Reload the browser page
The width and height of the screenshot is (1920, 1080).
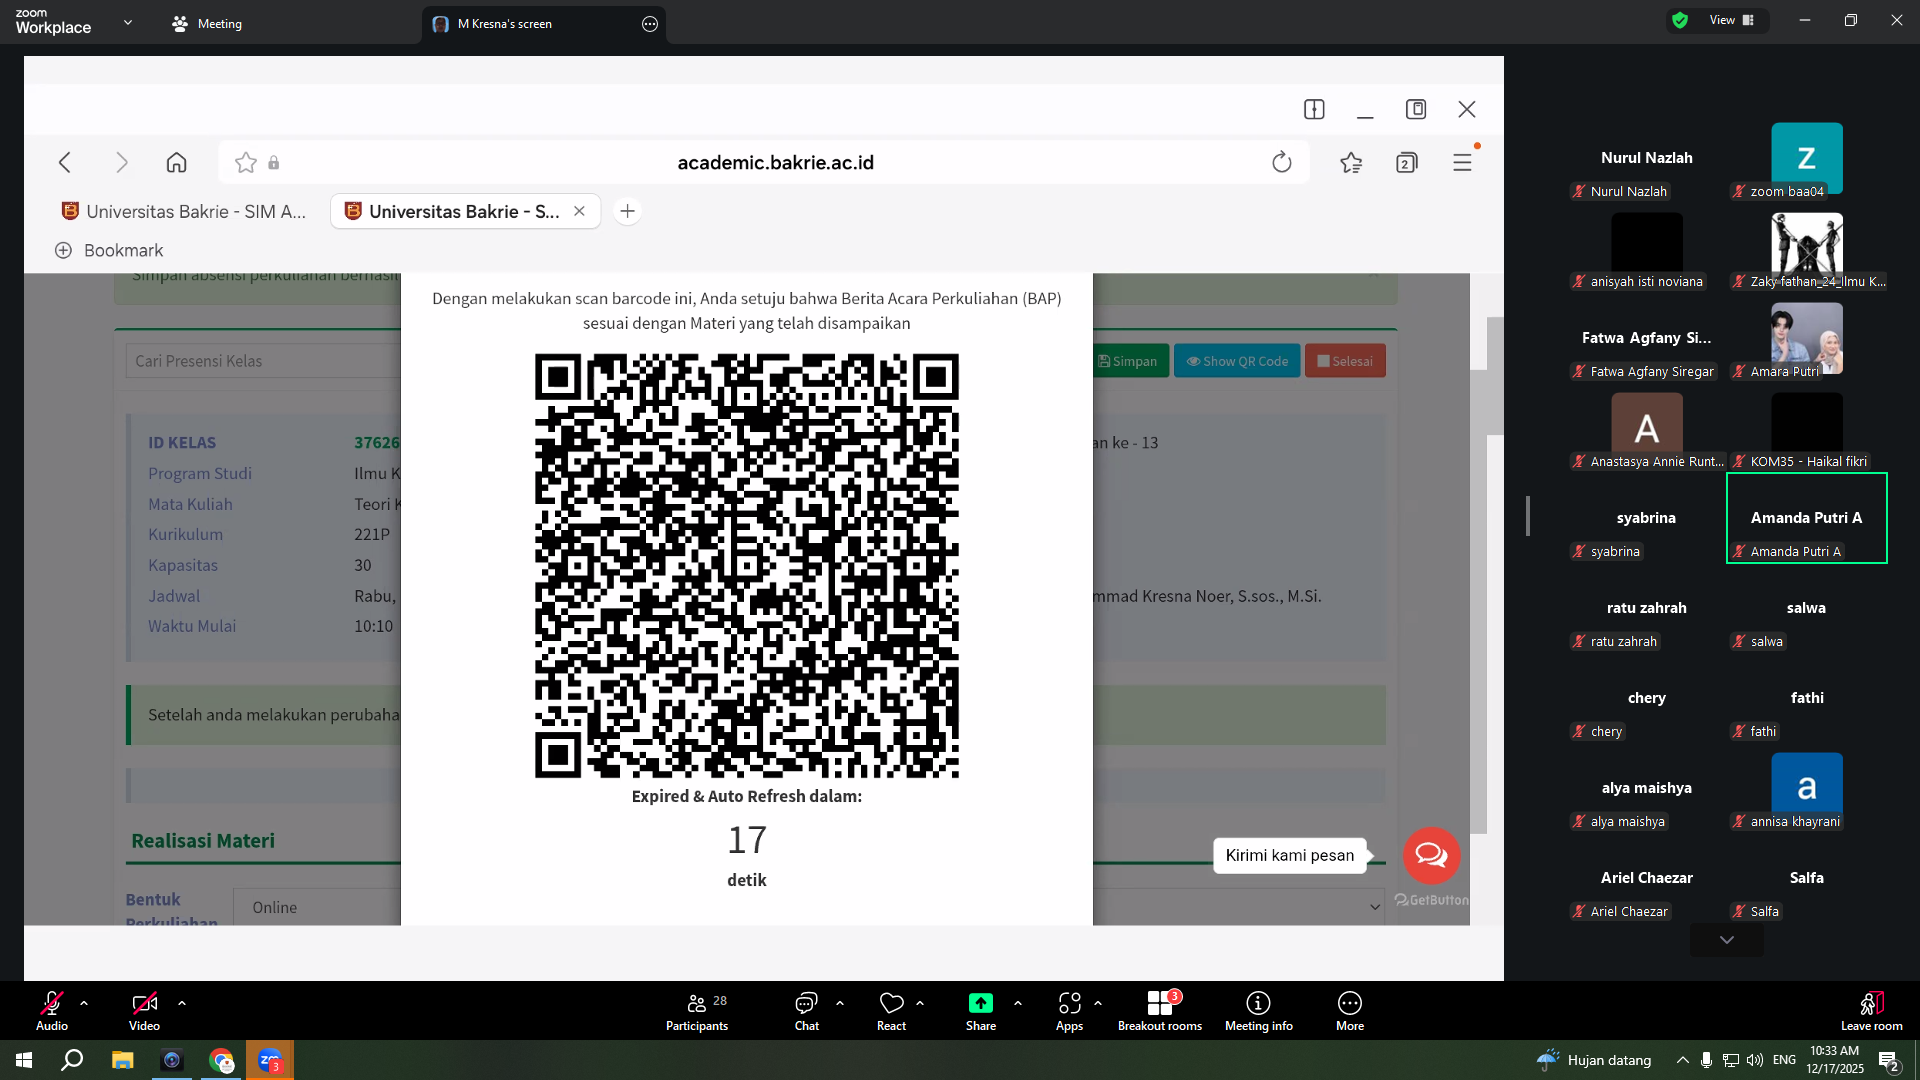[x=1282, y=162]
